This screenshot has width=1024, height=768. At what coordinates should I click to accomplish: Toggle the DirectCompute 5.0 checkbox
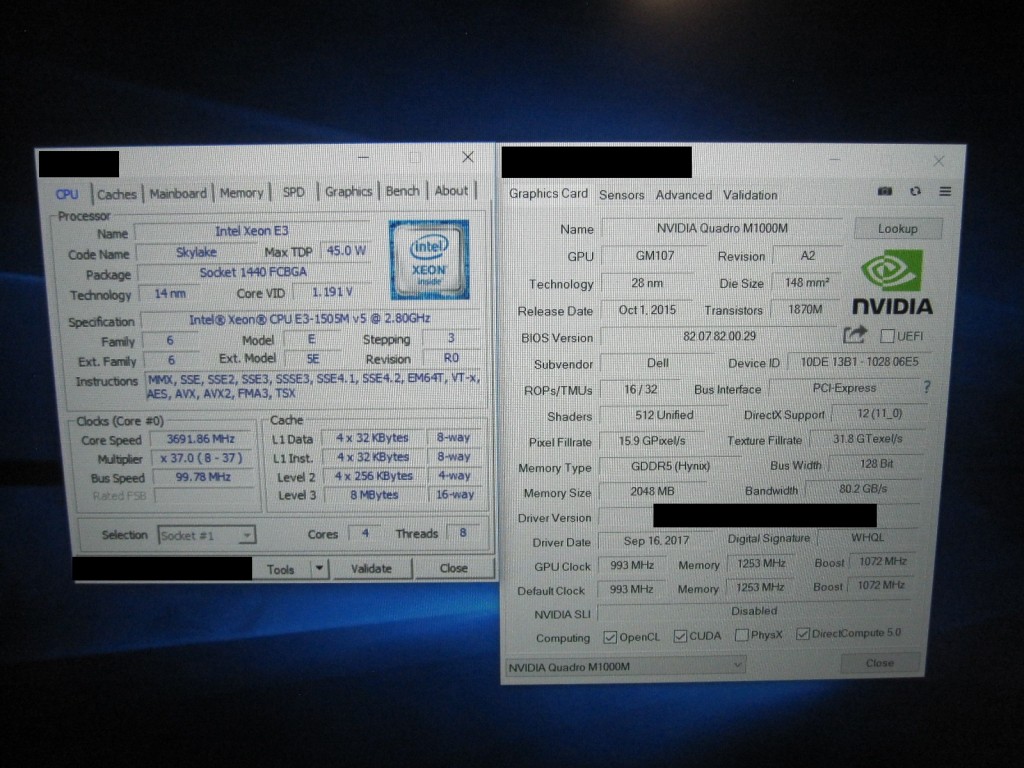tap(803, 633)
